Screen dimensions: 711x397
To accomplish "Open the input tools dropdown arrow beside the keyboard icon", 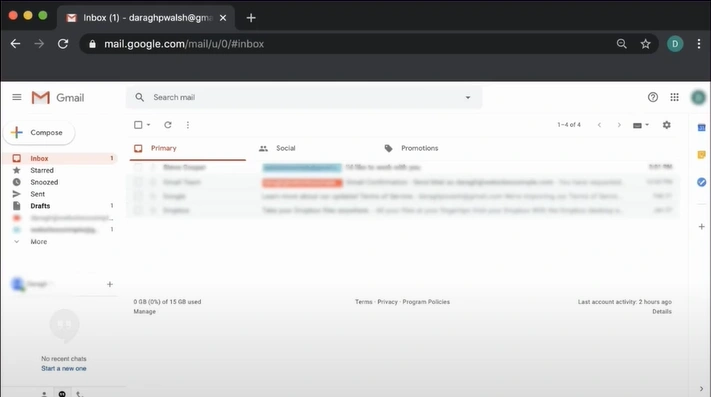I will click(x=647, y=125).
